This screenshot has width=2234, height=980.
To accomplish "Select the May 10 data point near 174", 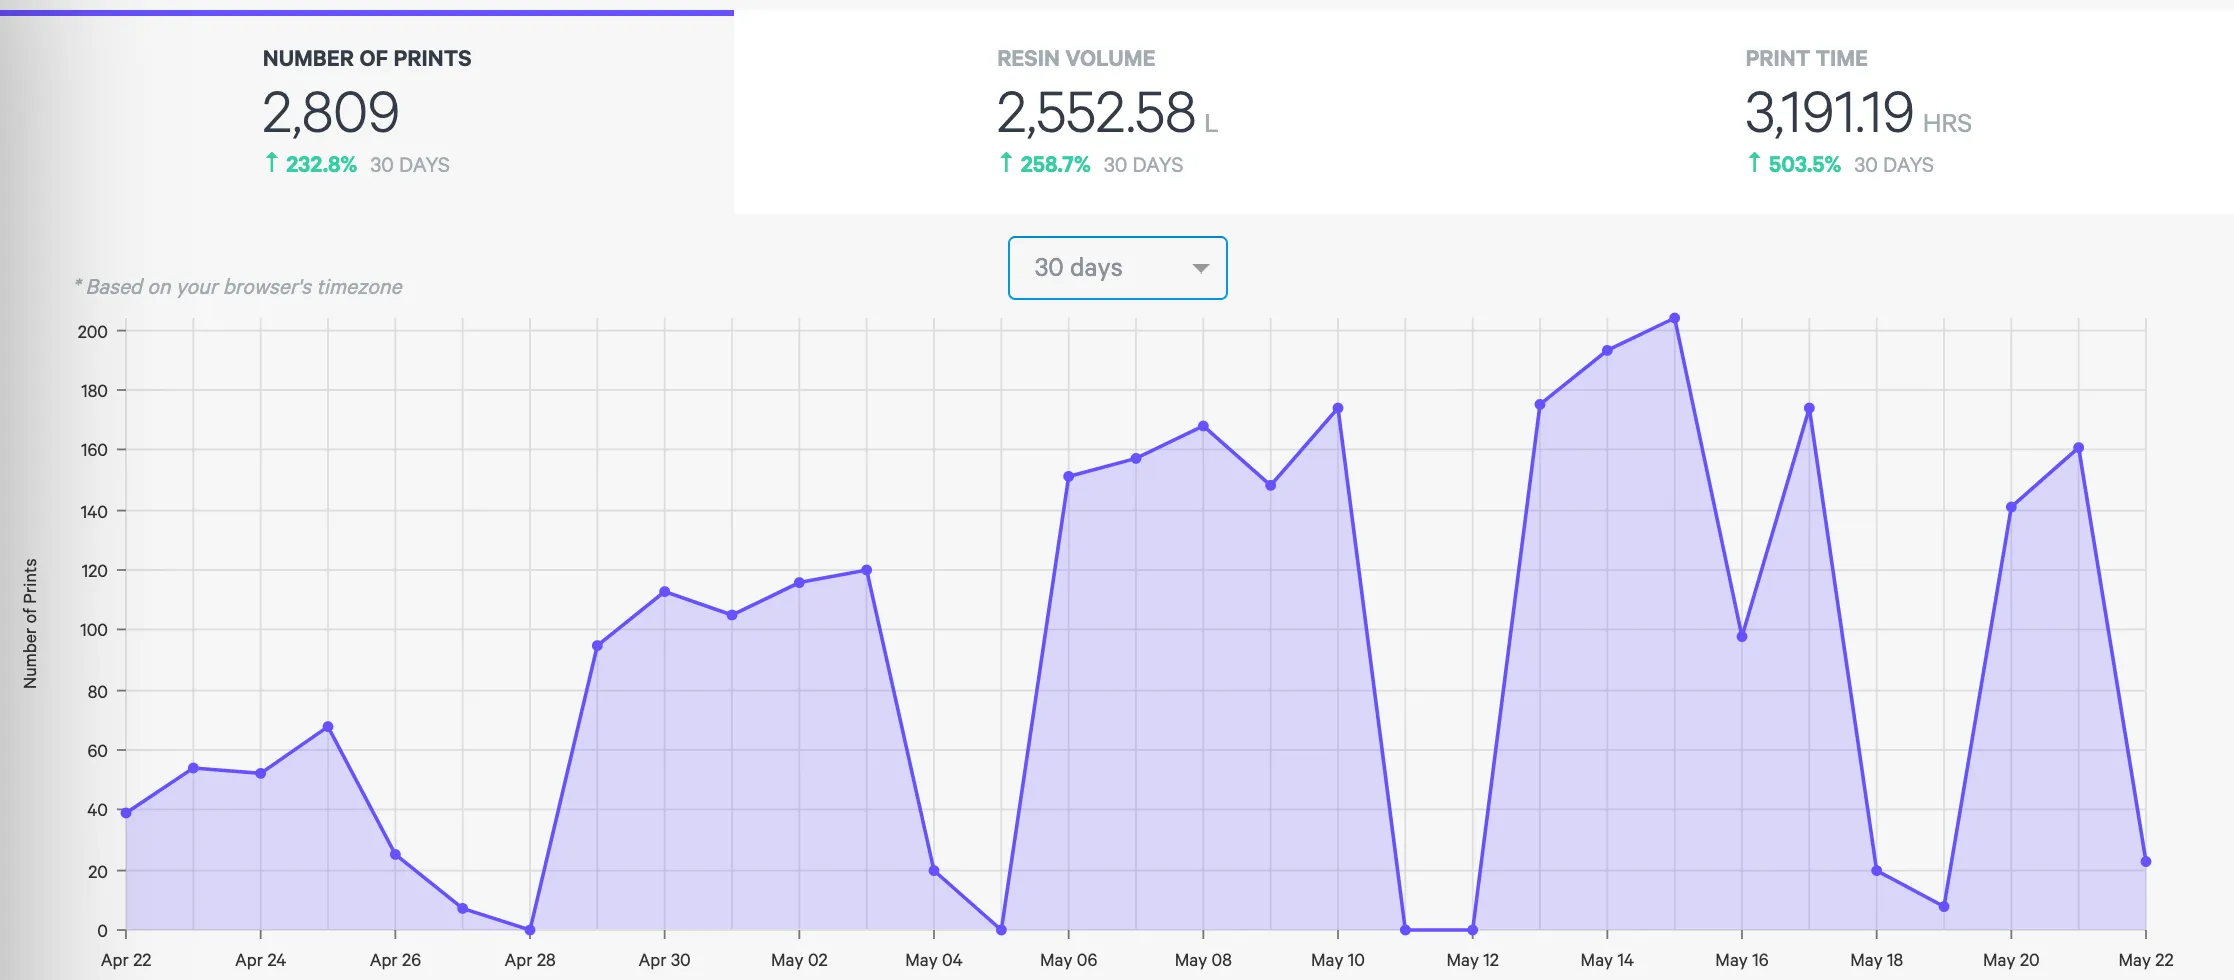I will [1338, 408].
